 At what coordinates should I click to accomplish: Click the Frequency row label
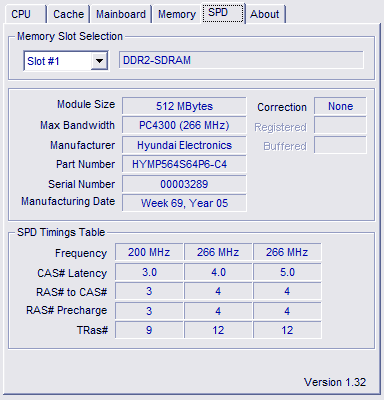click(x=81, y=253)
